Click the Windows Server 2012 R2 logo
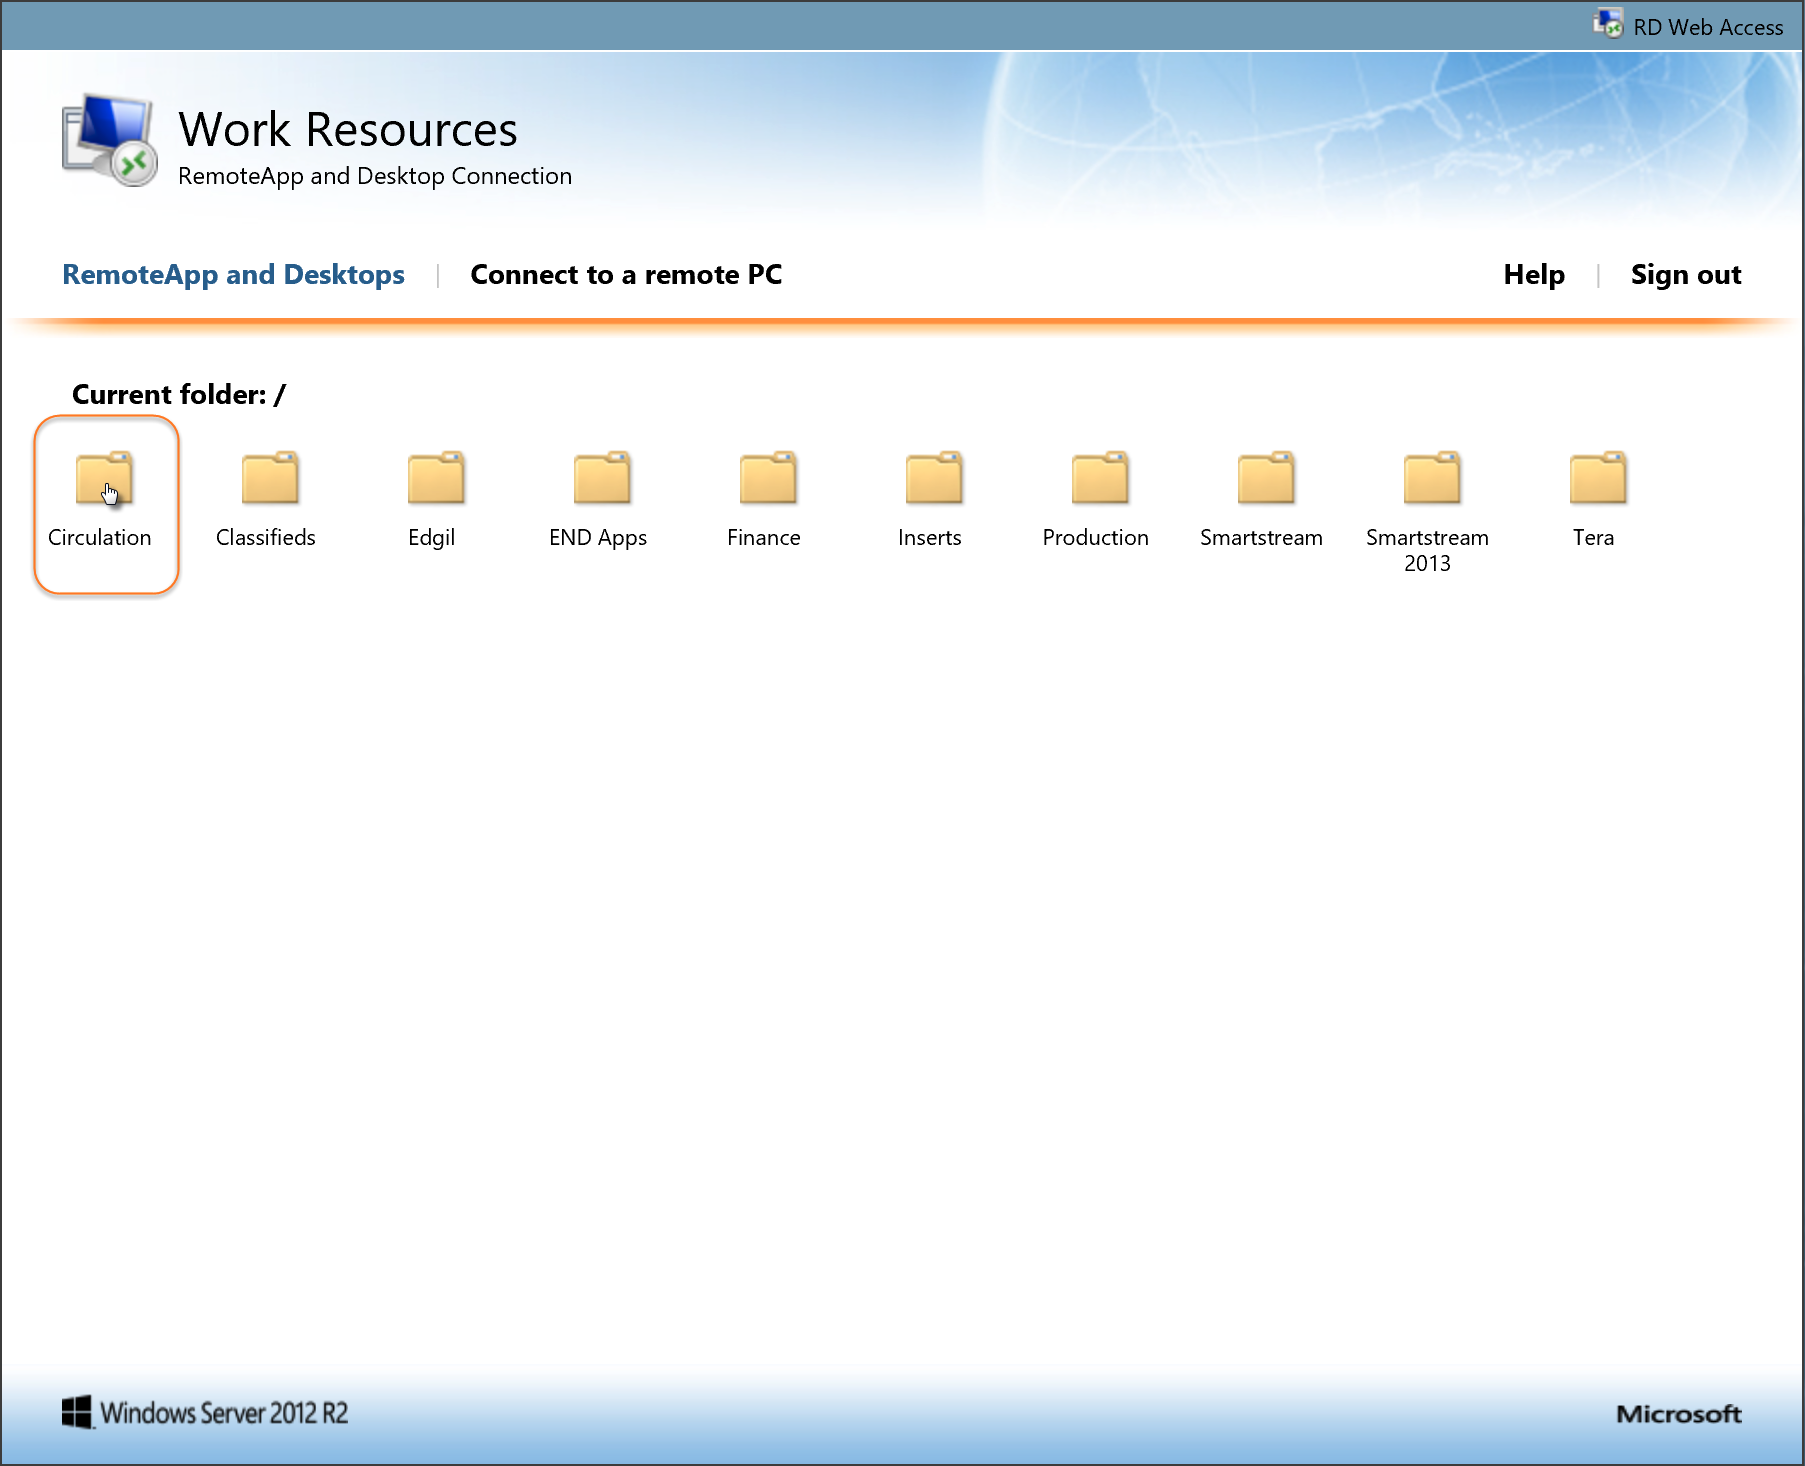Screen dimensions: 1805x1466 tap(205, 1413)
